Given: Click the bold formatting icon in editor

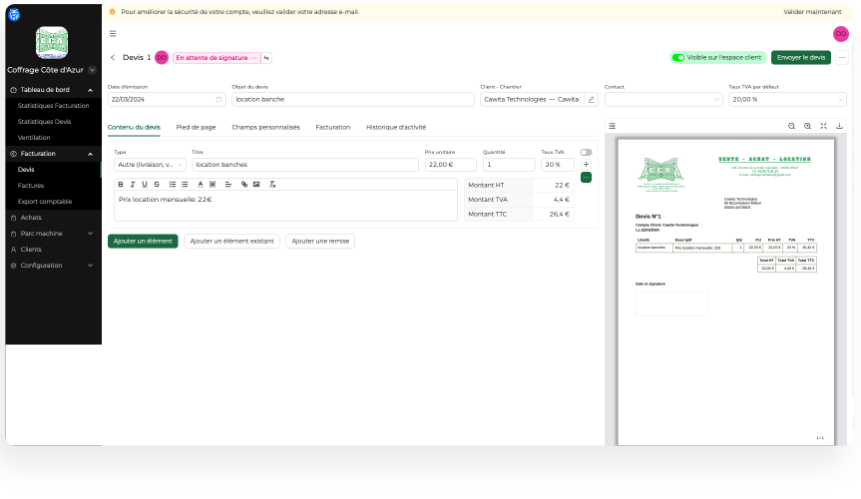Looking at the screenshot, I should coord(121,184).
